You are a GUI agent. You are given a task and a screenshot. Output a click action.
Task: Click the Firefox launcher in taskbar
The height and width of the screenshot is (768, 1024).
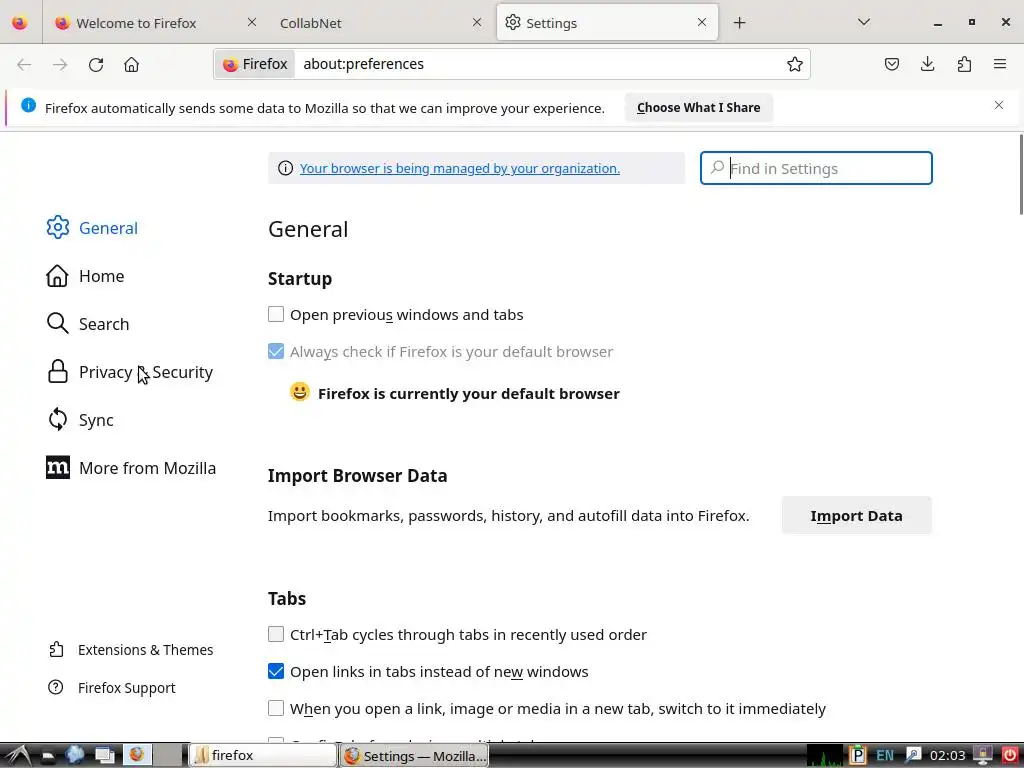[x=137, y=755]
